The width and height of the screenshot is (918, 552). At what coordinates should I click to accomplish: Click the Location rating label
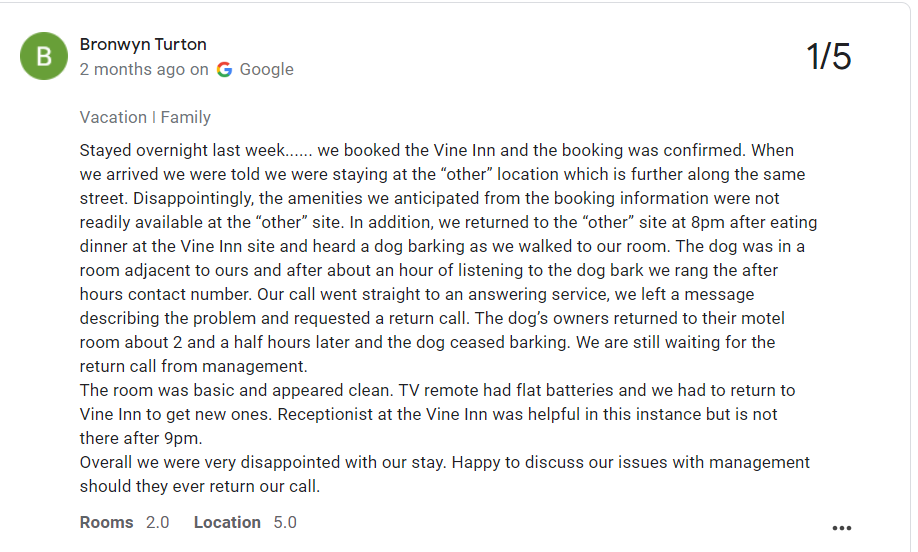227,522
